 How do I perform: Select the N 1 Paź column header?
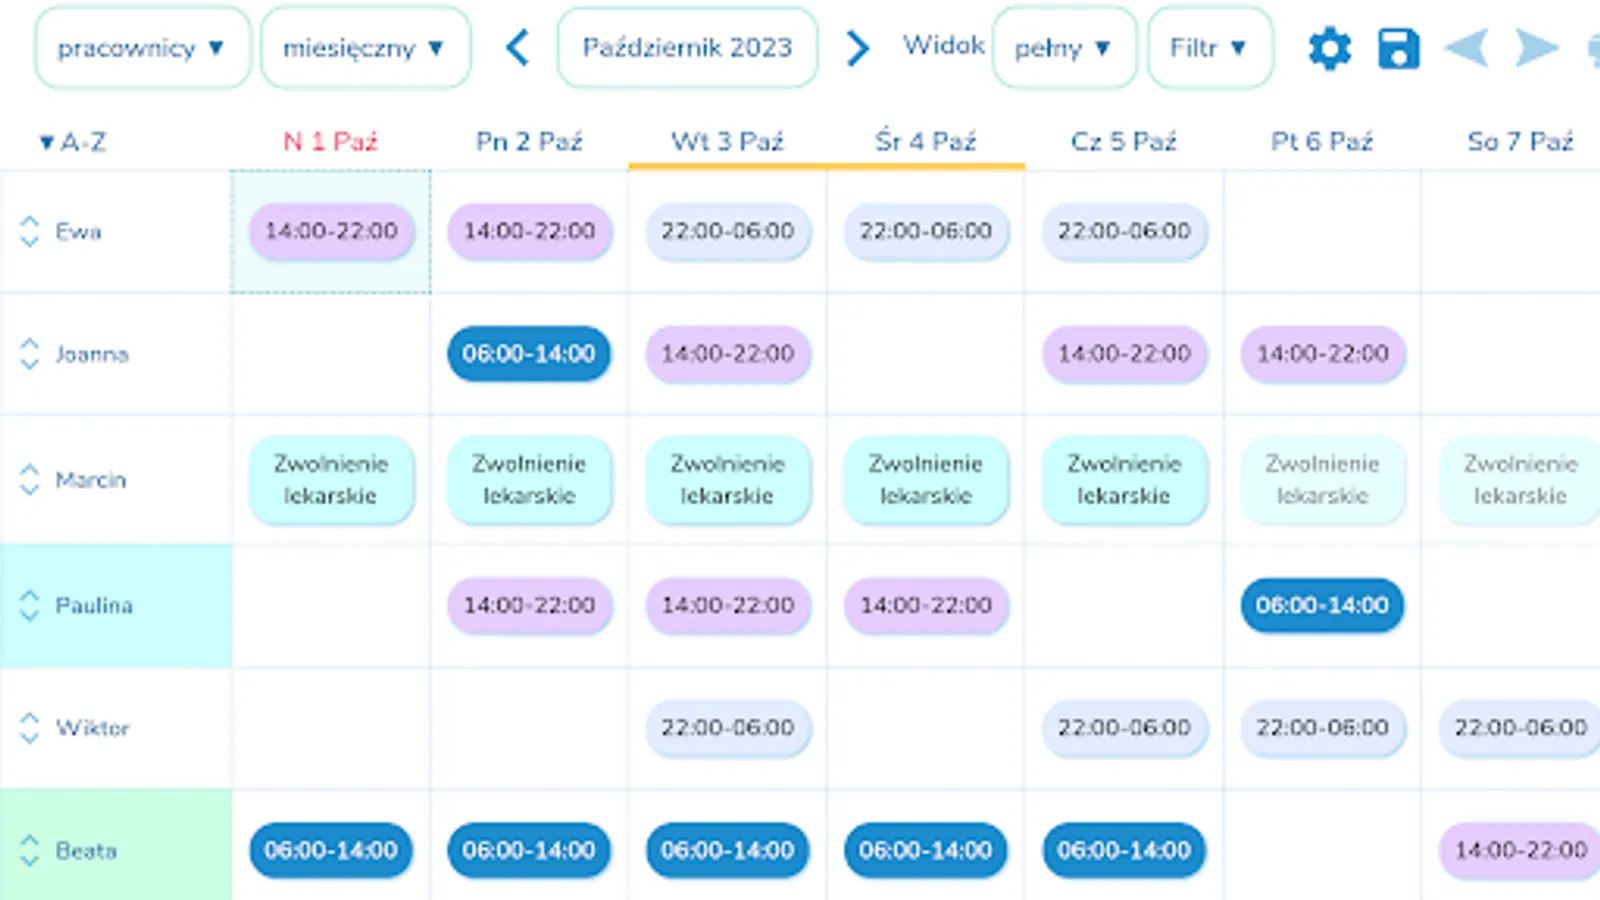[x=330, y=142]
